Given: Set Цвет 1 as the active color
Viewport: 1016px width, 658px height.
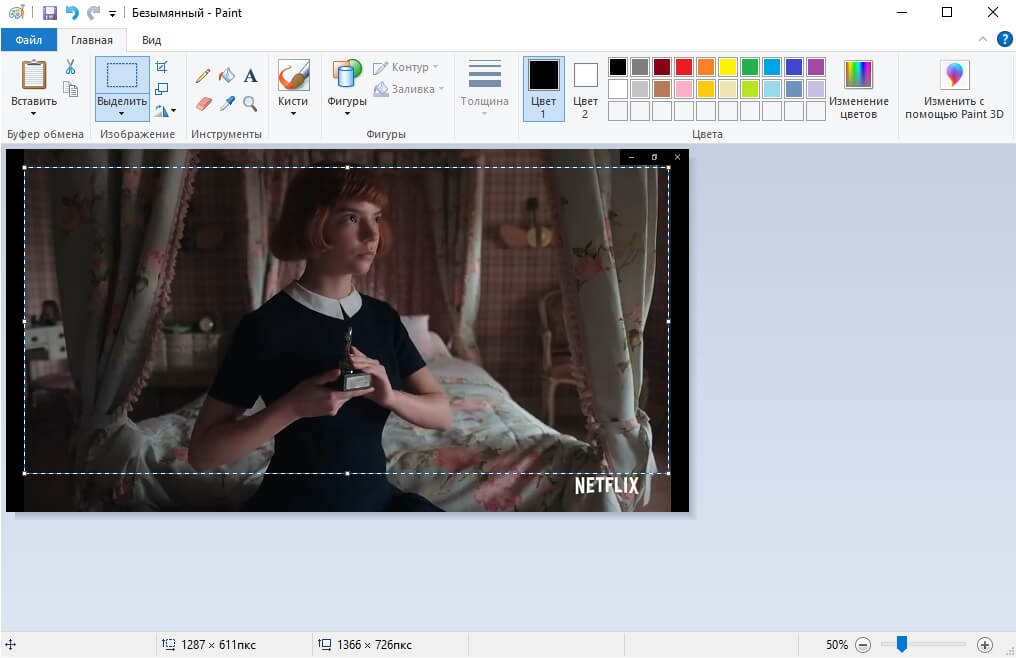Looking at the screenshot, I should click(x=543, y=88).
